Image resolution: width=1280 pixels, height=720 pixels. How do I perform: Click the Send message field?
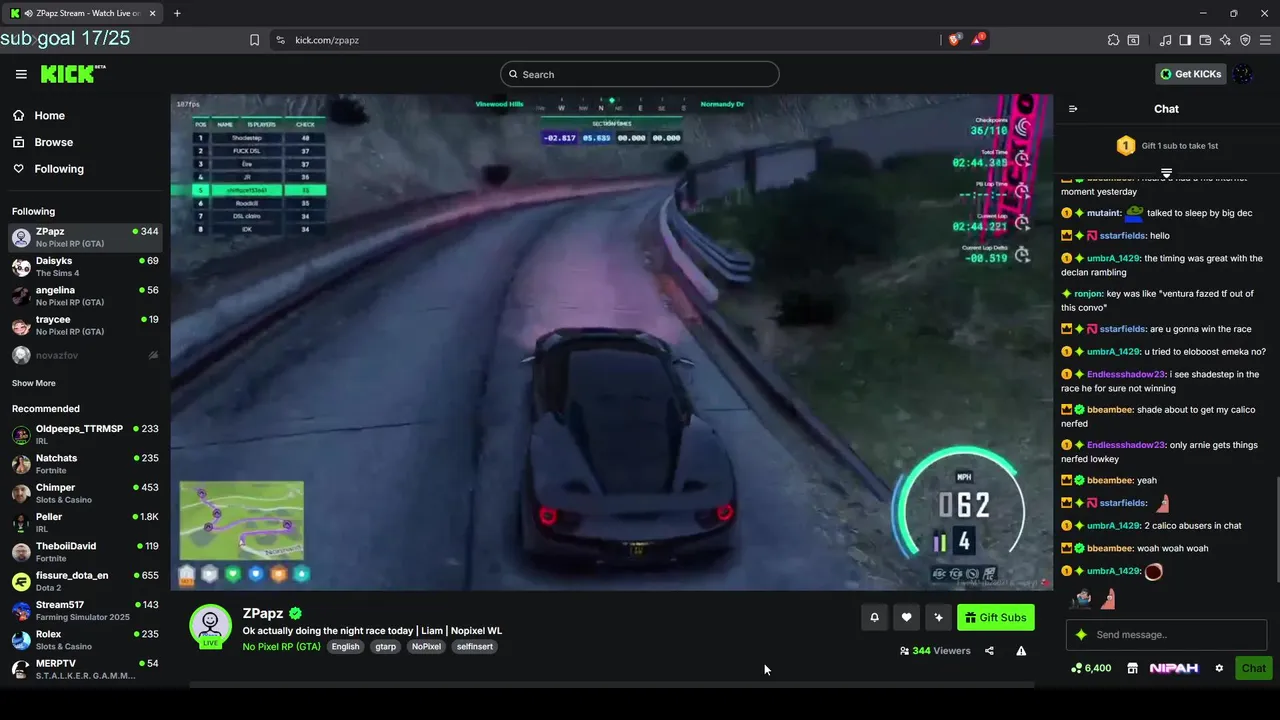point(1166,634)
